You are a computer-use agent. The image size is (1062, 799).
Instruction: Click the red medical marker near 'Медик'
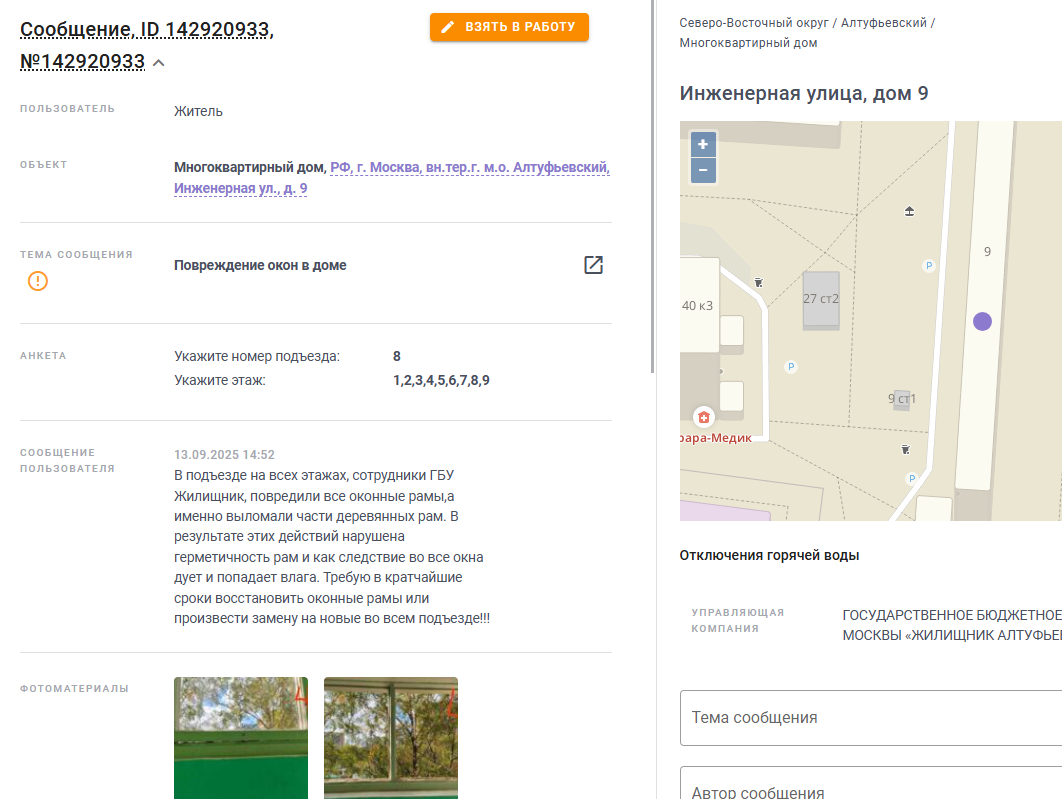click(x=704, y=417)
